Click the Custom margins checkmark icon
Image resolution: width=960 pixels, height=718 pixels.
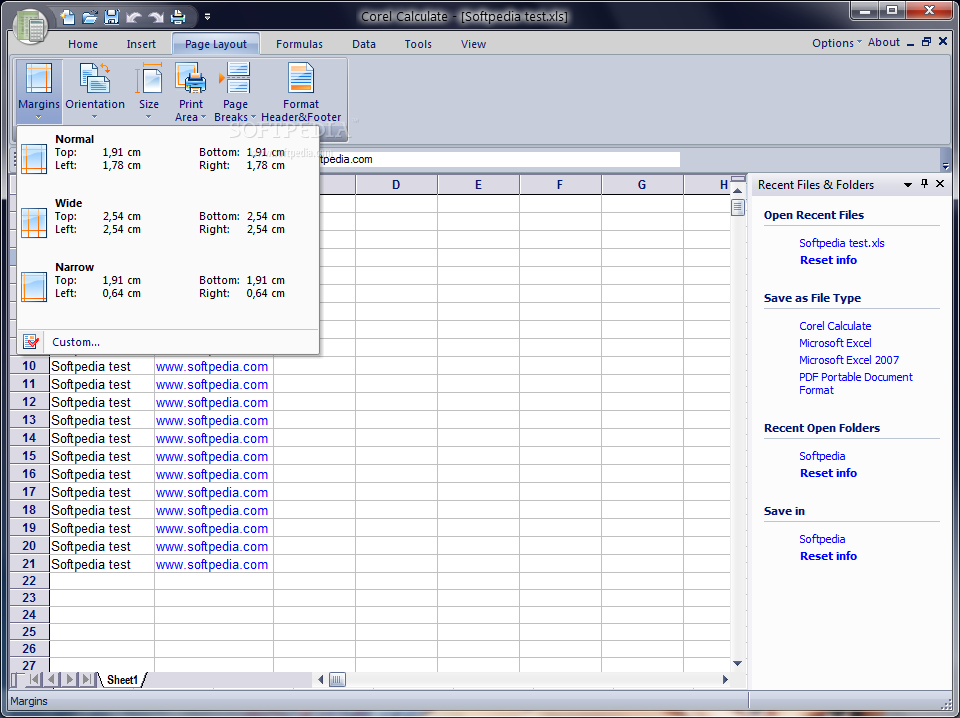pyautogui.click(x=31, y=342)
